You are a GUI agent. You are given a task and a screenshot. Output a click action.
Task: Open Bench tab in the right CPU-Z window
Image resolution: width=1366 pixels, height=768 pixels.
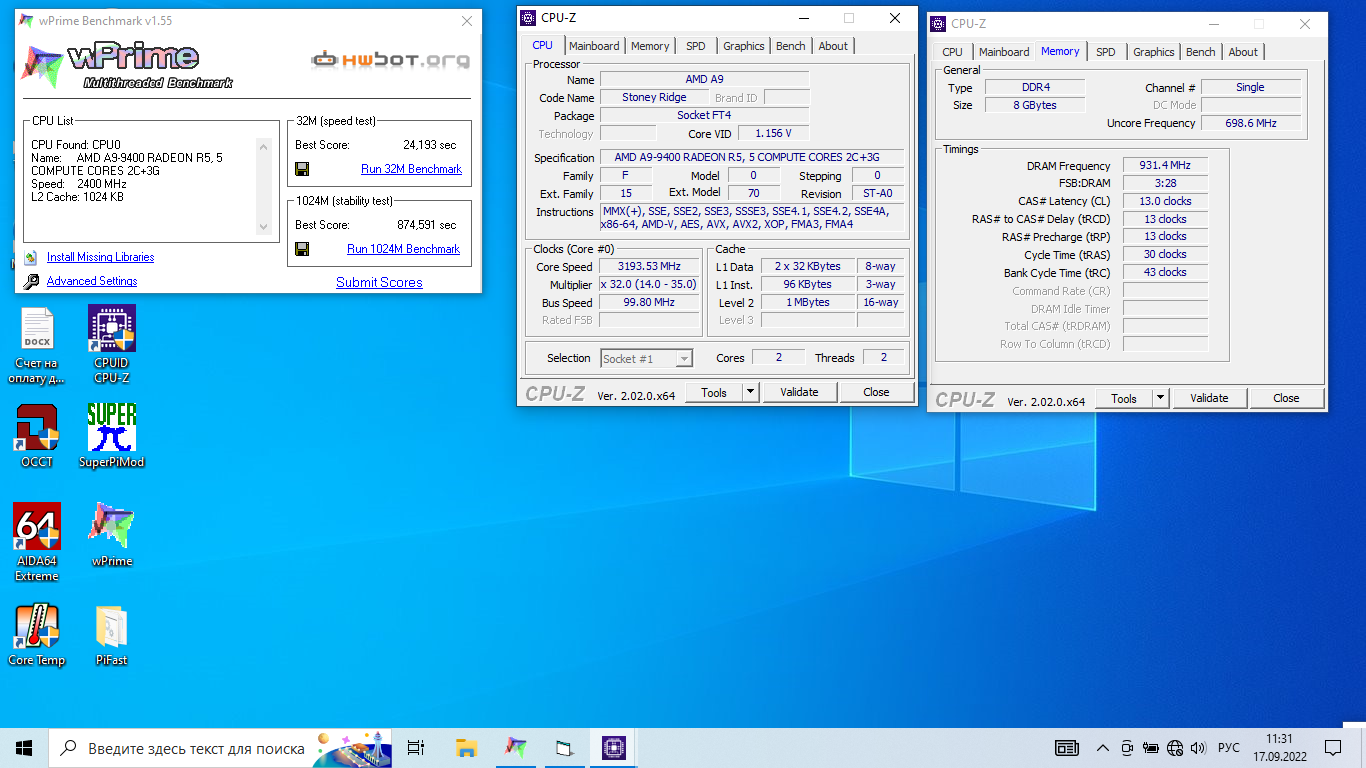[1201, 52]
